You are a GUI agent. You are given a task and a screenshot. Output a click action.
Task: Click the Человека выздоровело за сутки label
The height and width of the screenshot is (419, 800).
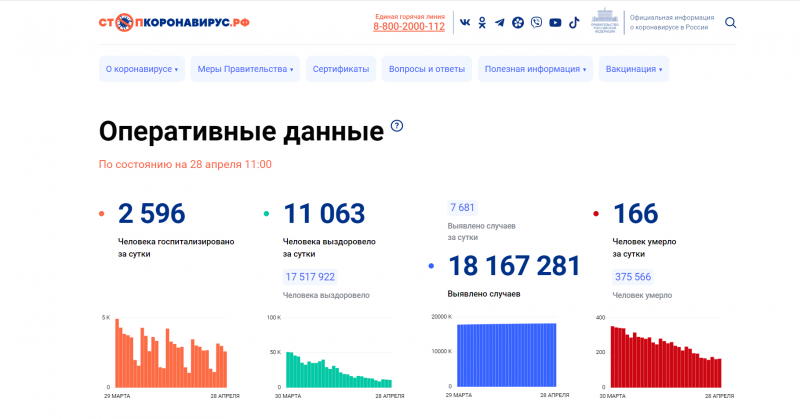[x=329, y=248]
